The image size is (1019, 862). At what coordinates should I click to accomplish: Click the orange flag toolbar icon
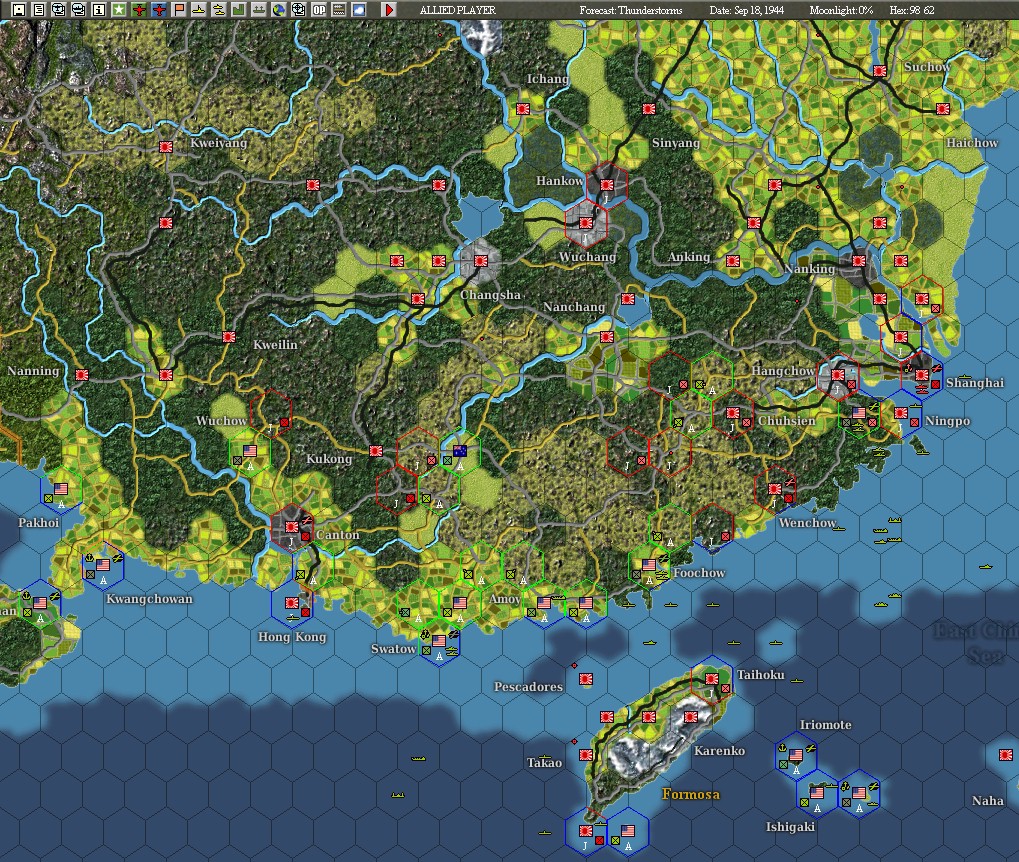(179, 10)
